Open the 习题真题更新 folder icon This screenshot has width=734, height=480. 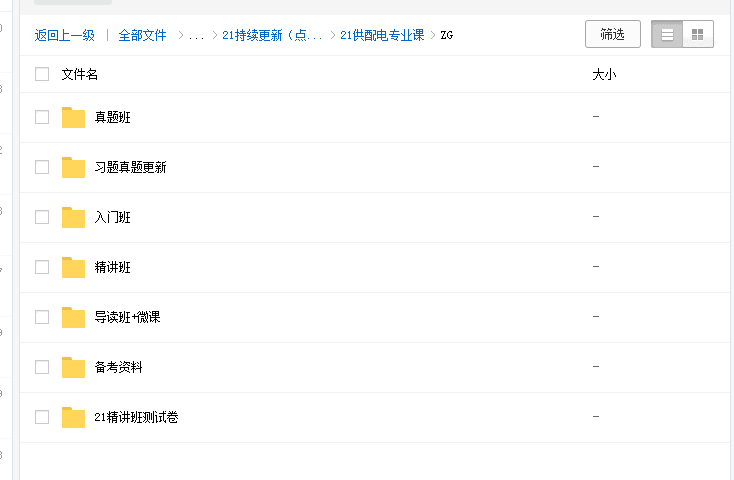[x=73, y=167]
